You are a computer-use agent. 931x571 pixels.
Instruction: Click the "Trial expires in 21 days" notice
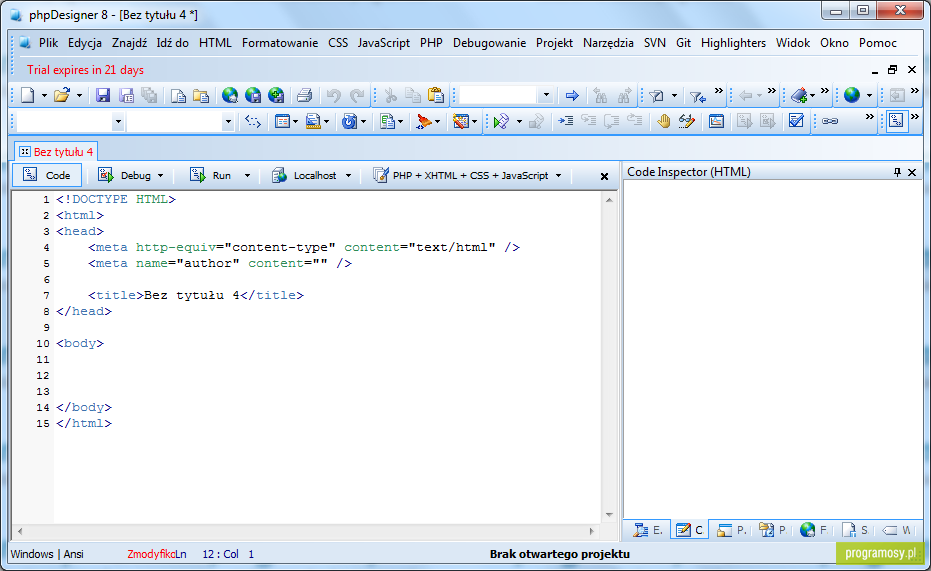[85, 69]
